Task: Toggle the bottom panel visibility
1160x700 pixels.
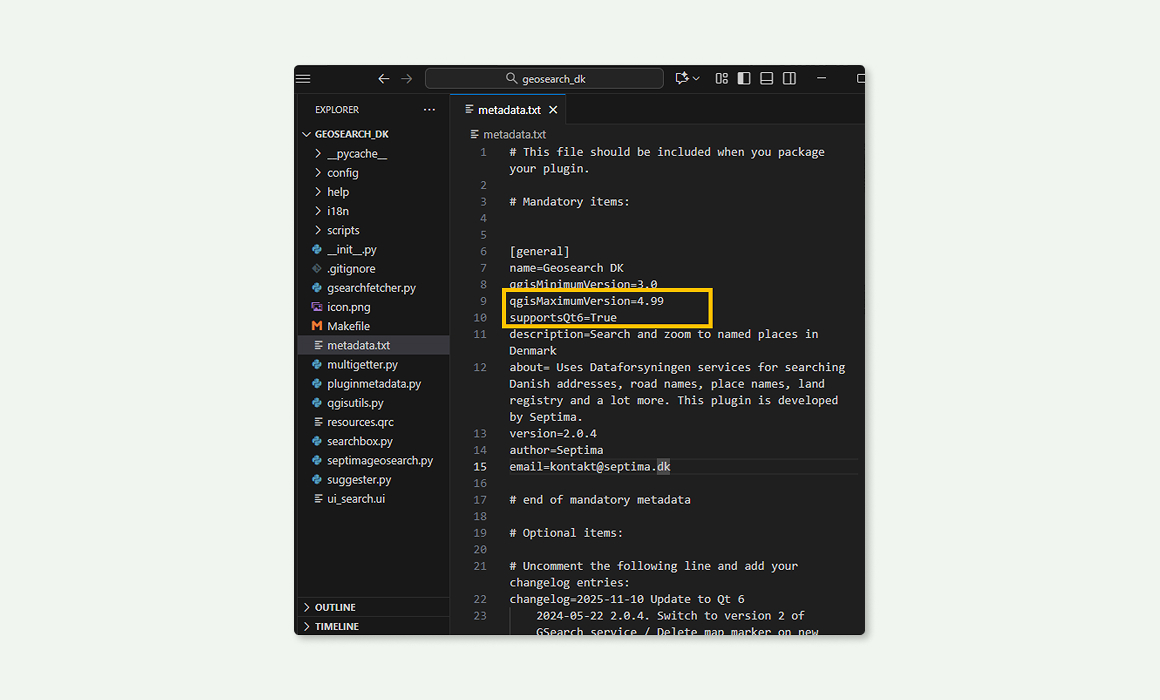Action: (767, 78)
